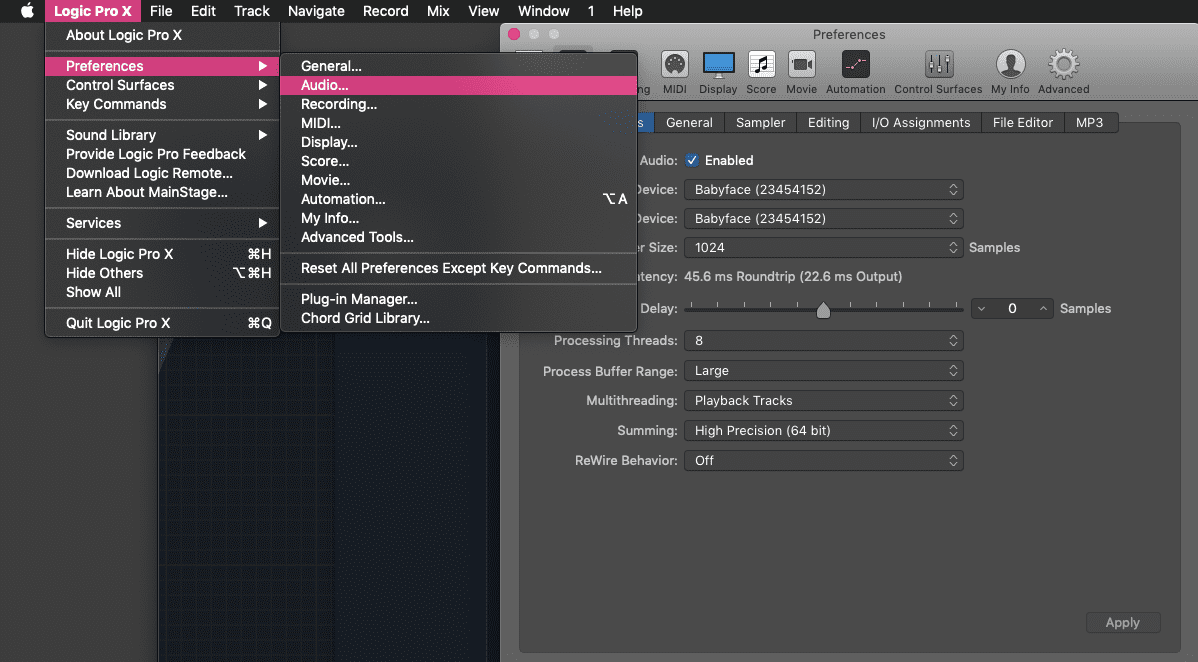Select Display... menu entry
The width and height of the screenshot is (1198, 662).
point(458,142)
